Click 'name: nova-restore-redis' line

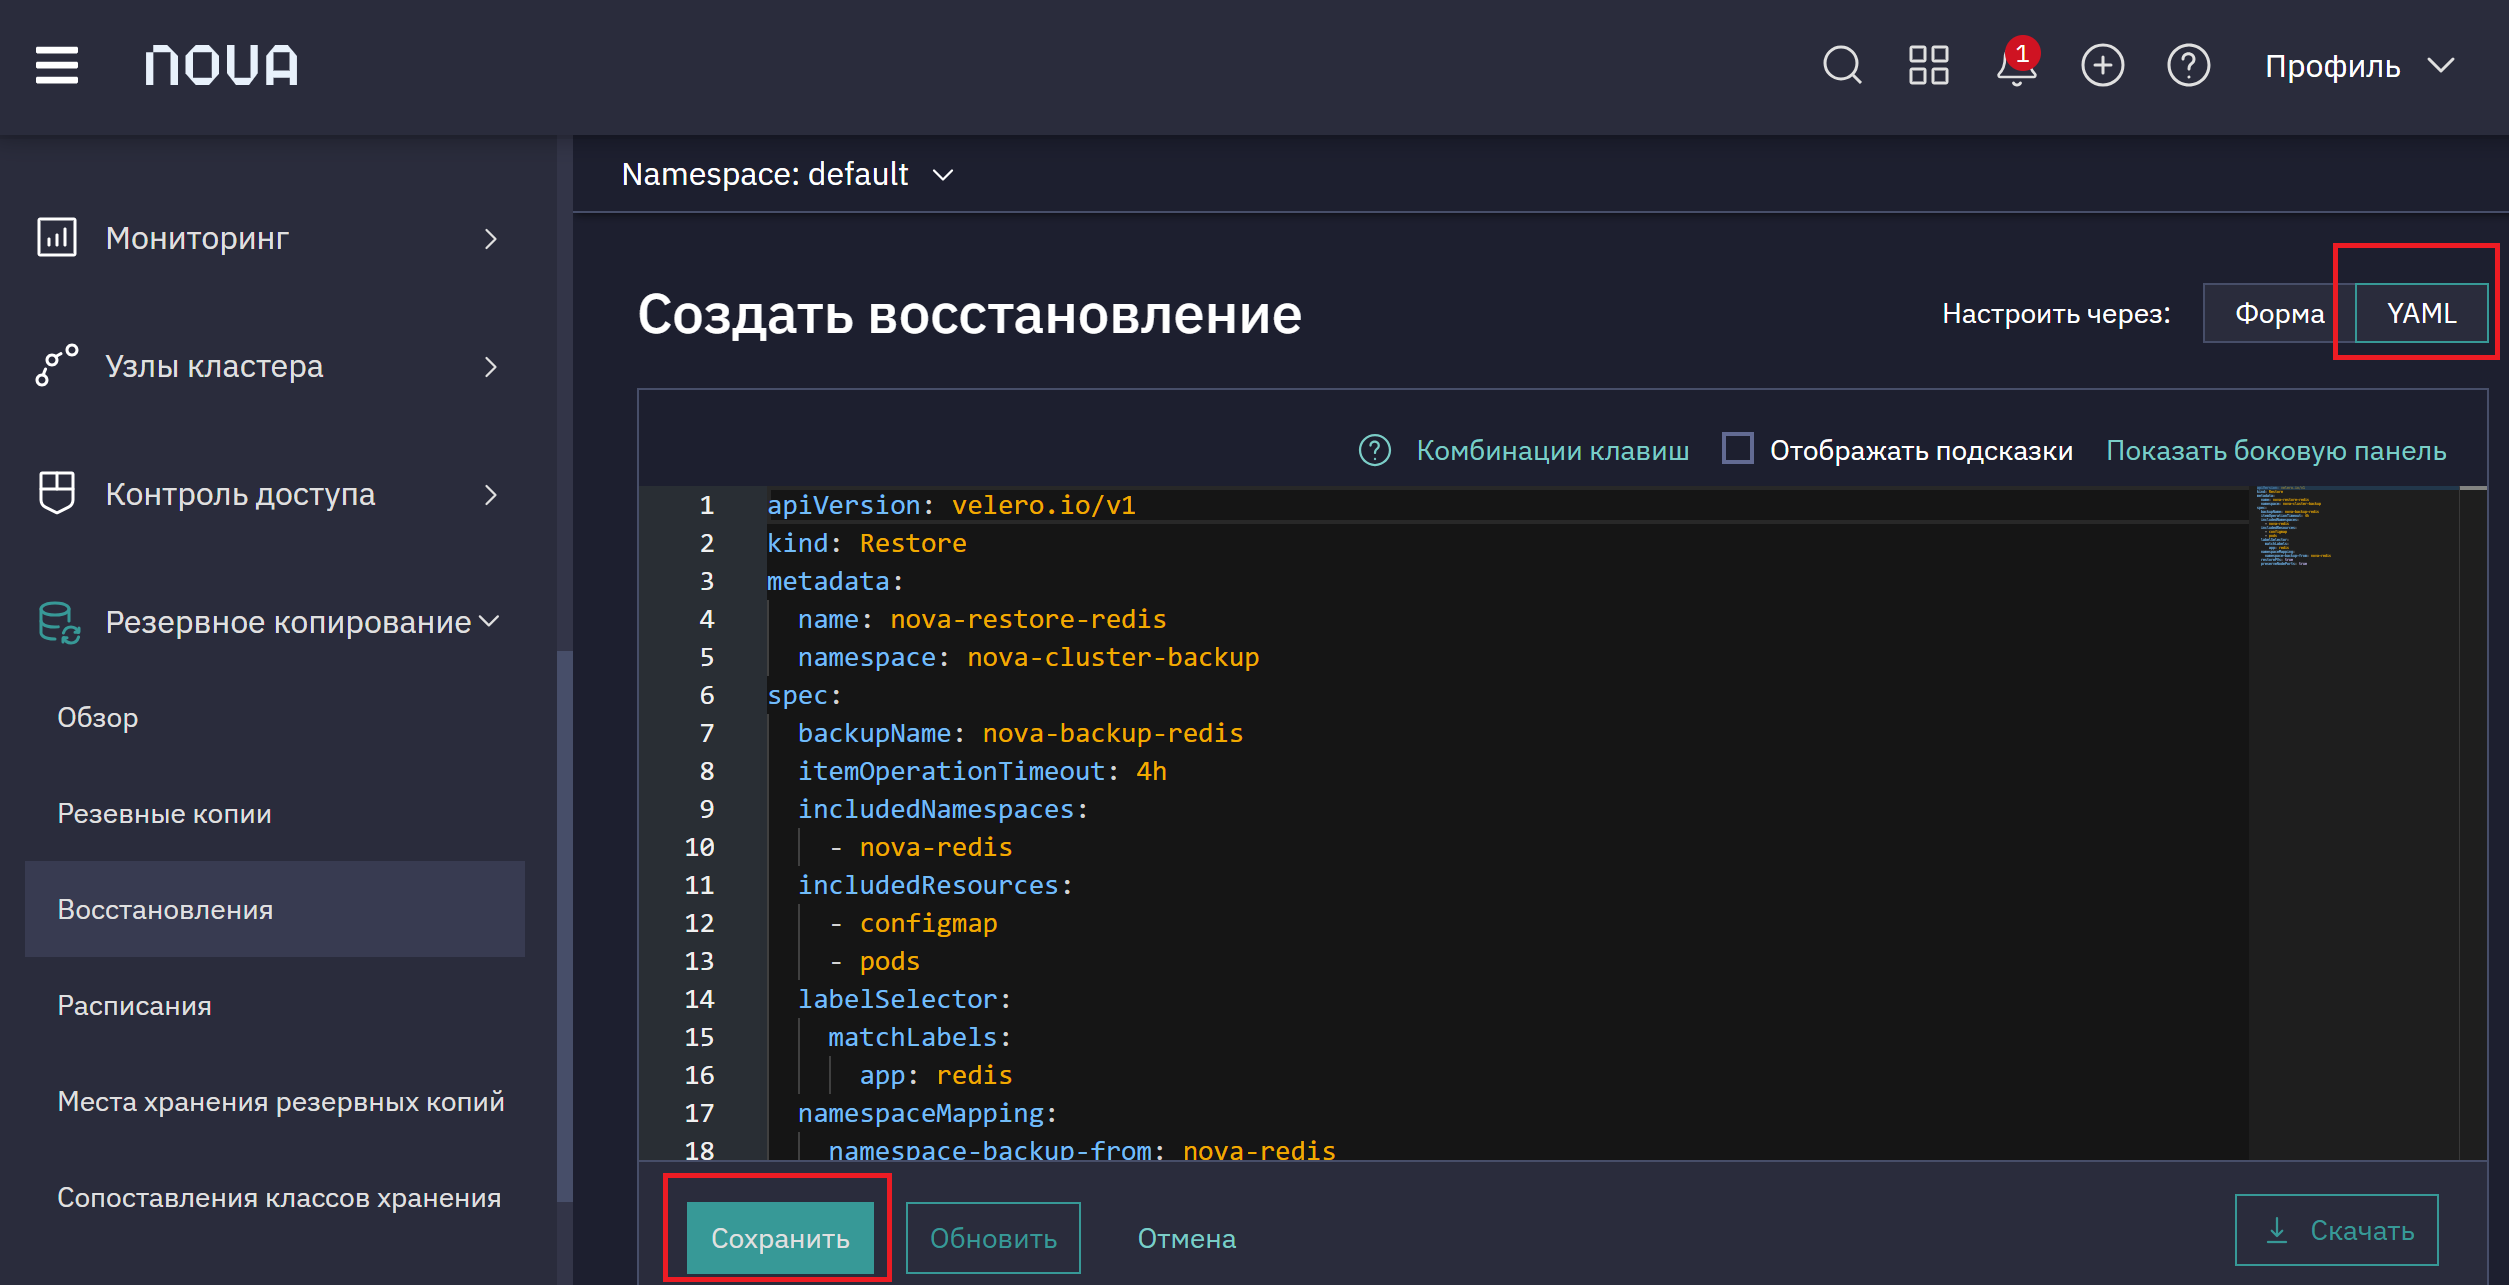tap(982, 619)
